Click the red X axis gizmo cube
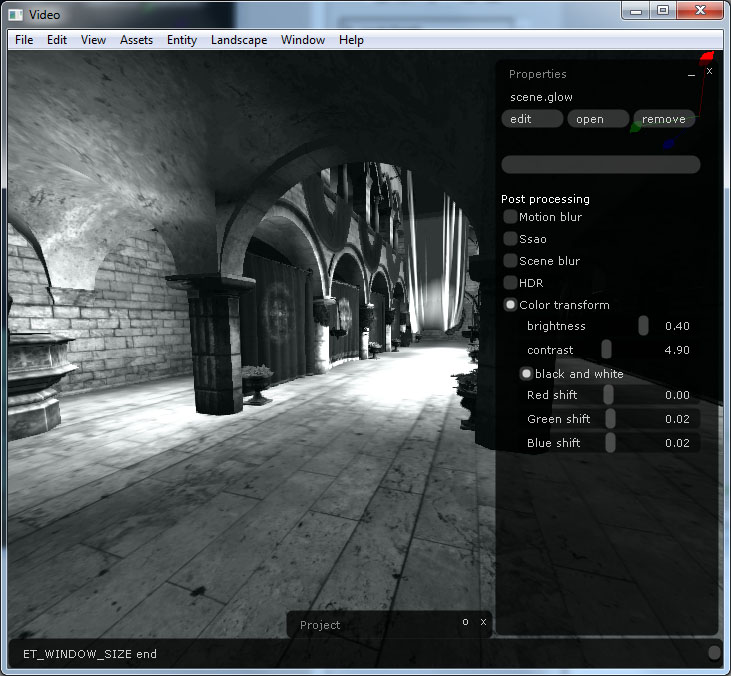731x676 pixels. [x=707, y=57]
